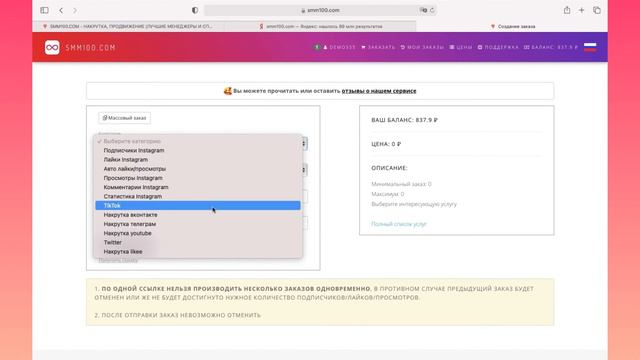
Task: Select Просмотры Instagram option
Action: pyautogui.click(x=198, y=178)
